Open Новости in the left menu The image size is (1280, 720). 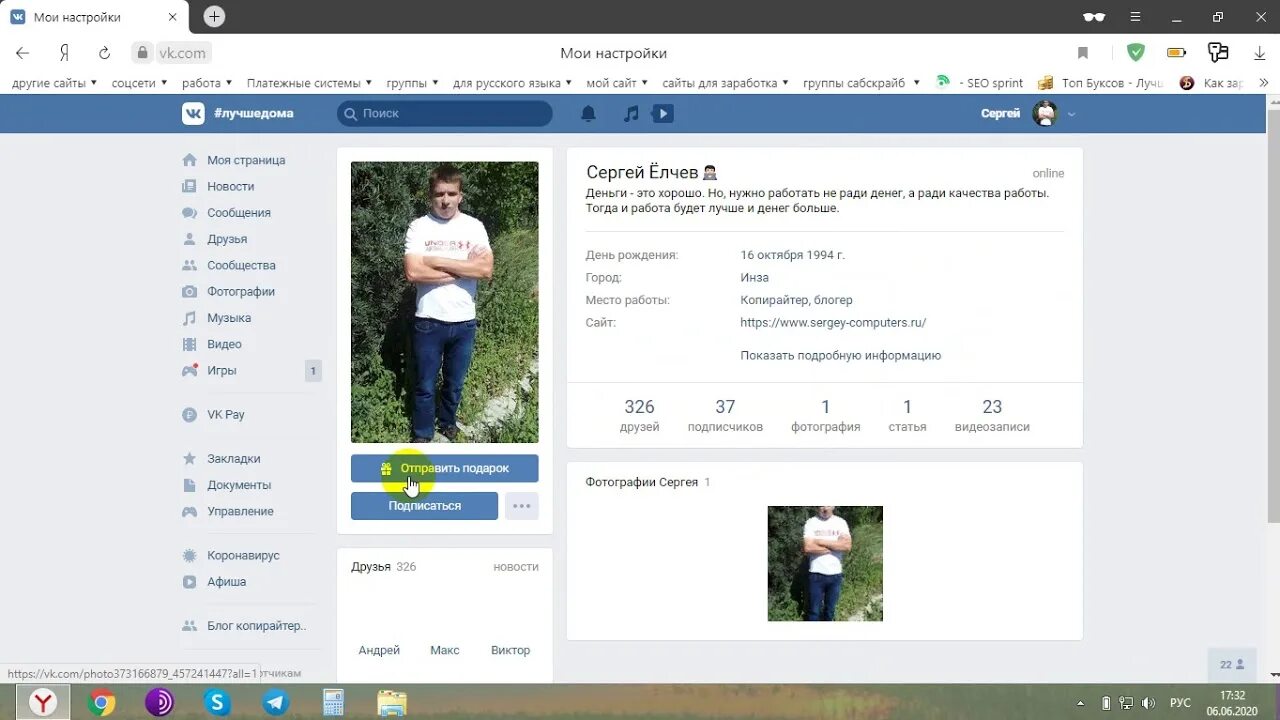point(230,186)
